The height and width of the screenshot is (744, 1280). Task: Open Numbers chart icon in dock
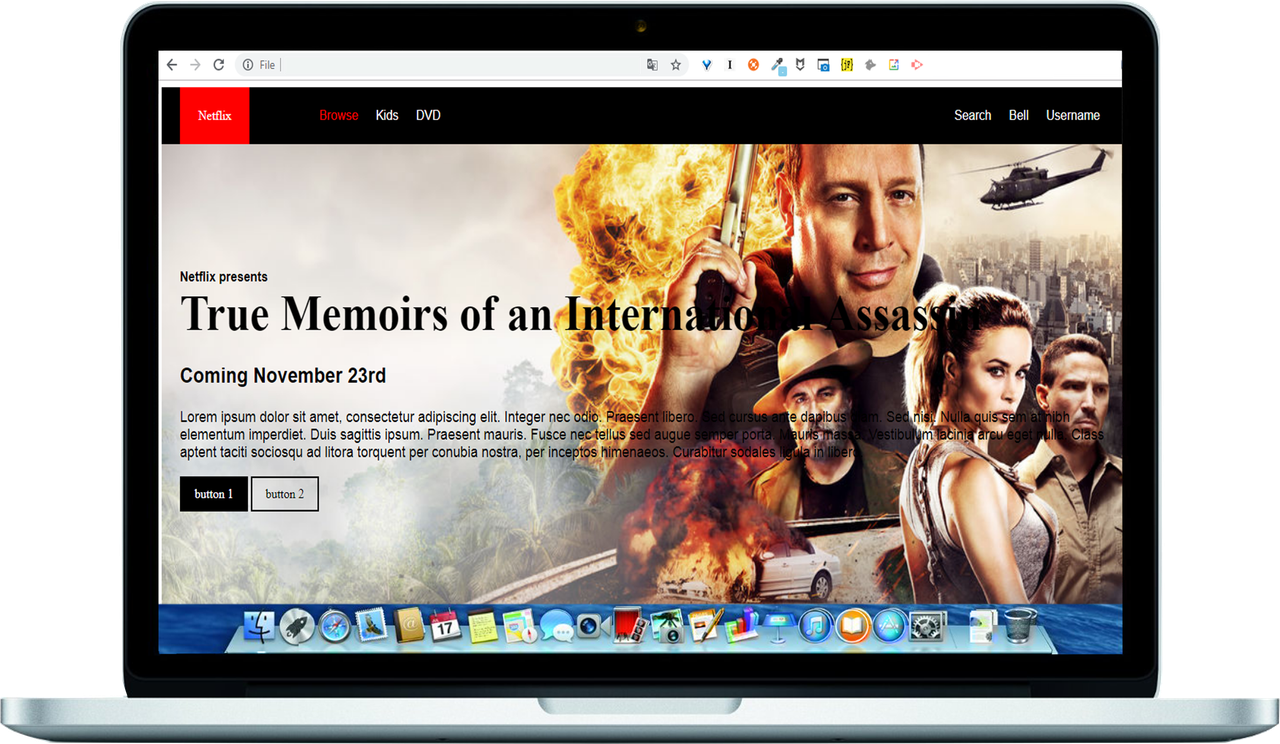click(742, 626)
